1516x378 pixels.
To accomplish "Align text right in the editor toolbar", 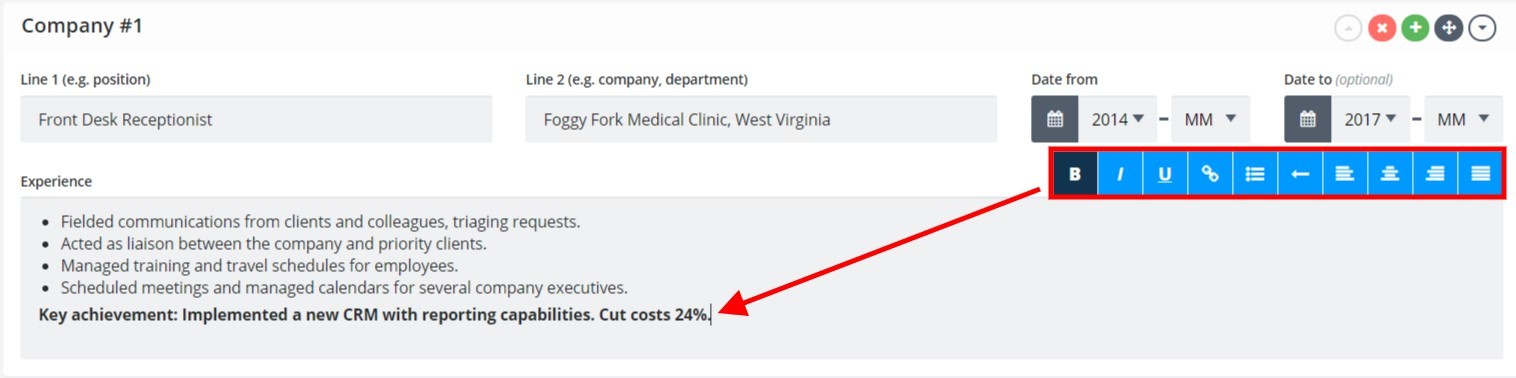I will (1435, 173).
